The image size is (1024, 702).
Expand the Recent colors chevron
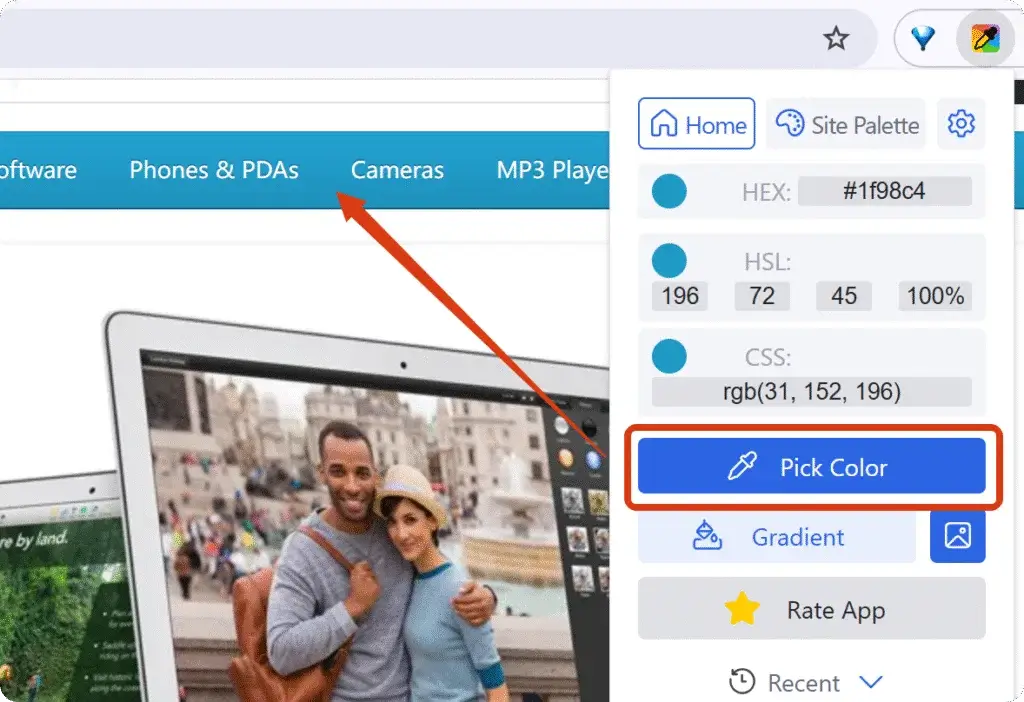871,682
